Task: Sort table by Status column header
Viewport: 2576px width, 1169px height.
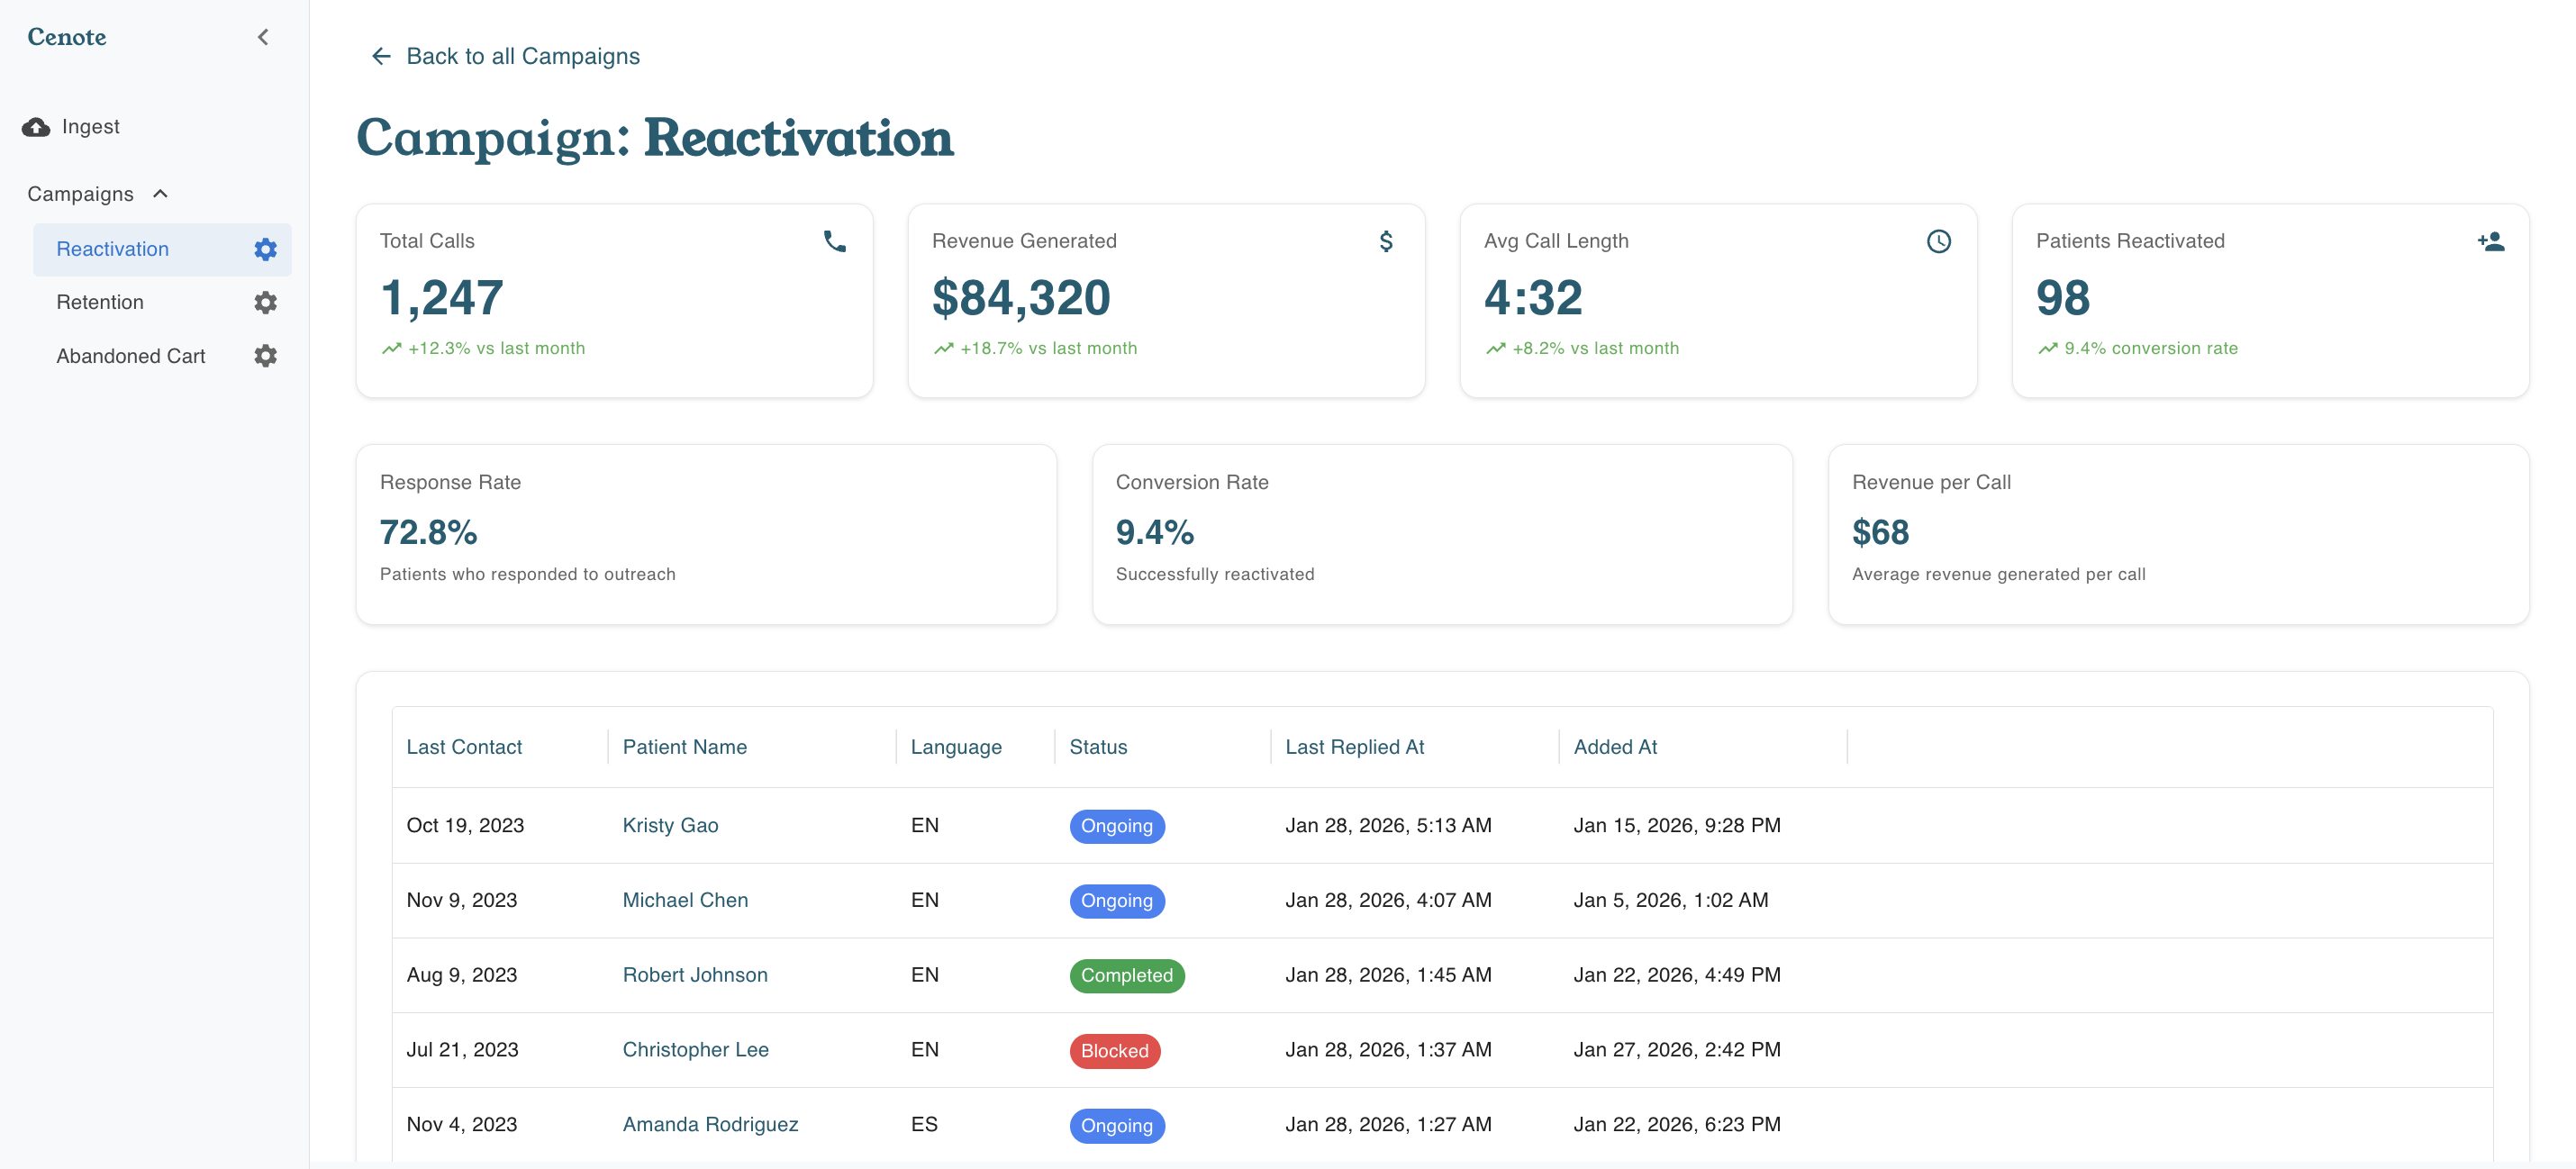Action: pyautogui.click(x=1098, y=747)
